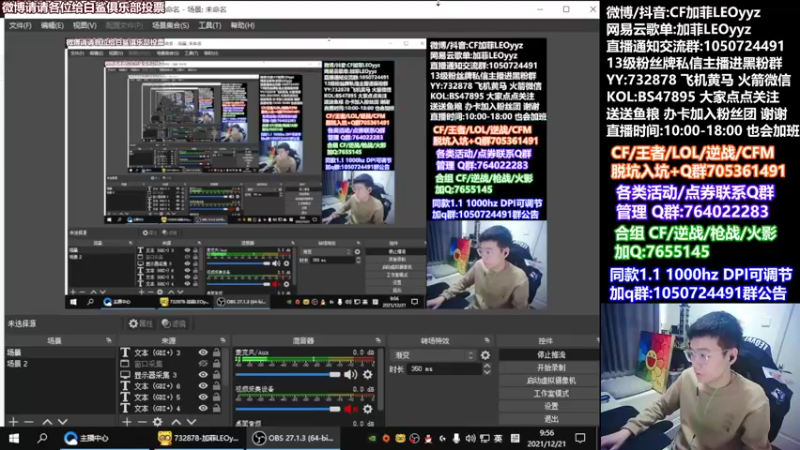Undock the 来源 panel via header icon
The height and width of the screenshot is (450, 800).
223,340
